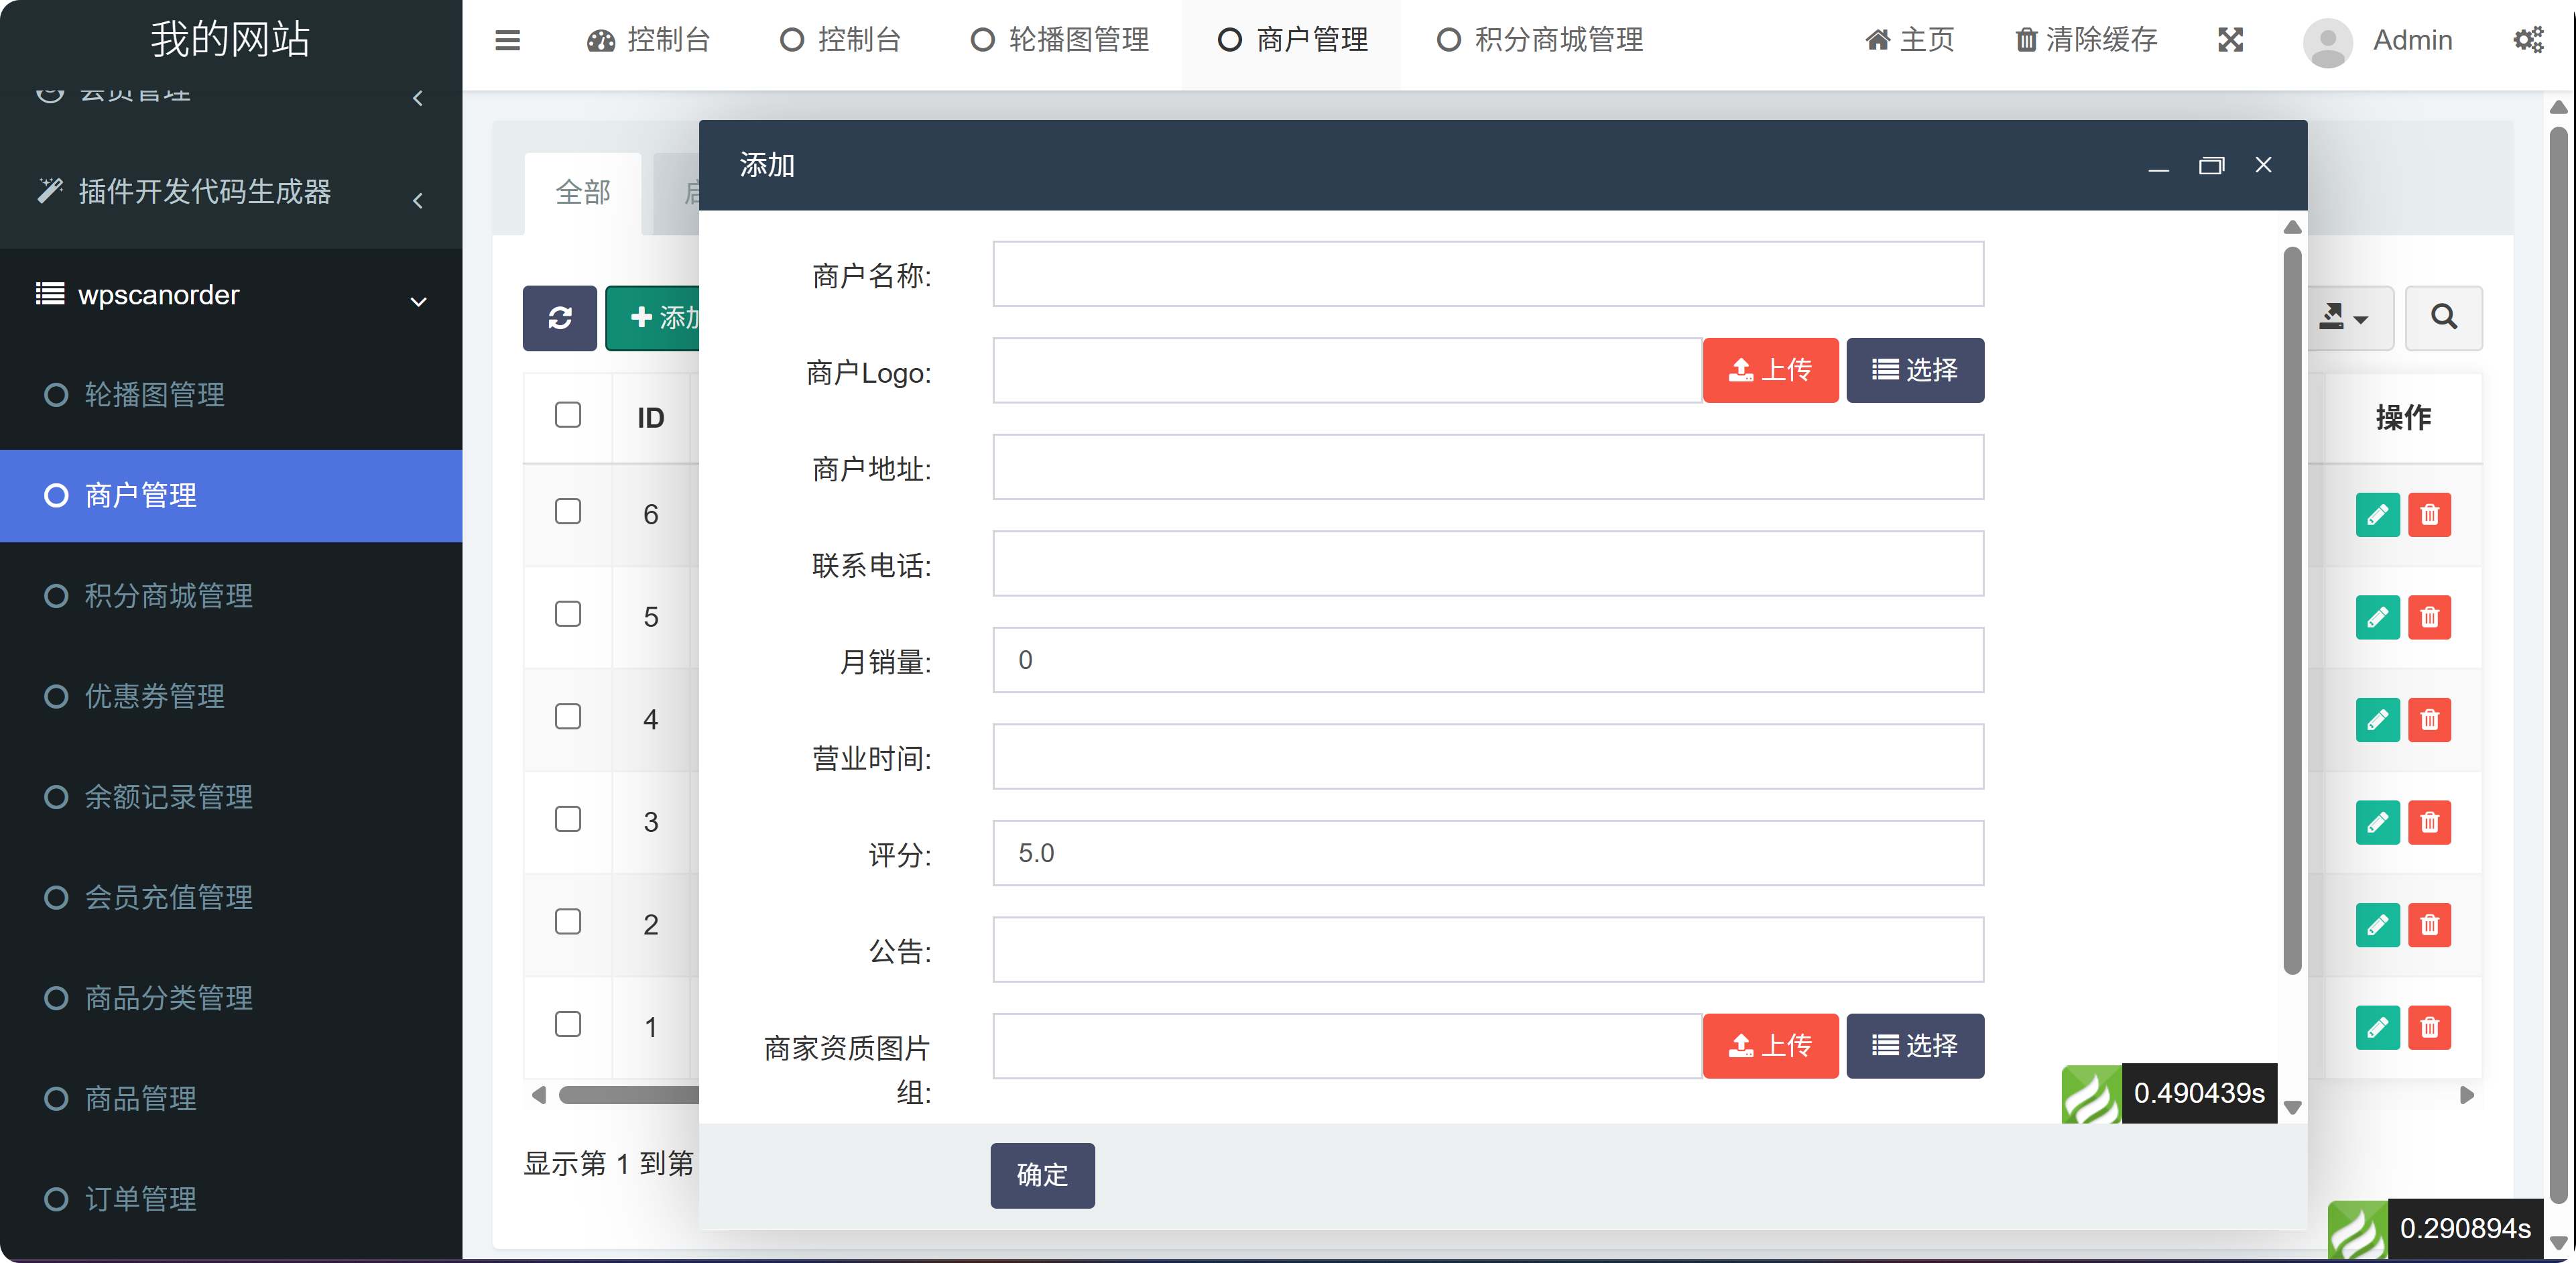This screenshot has height=1263, width=2576.
Task: Click the search magnifier icon
Action: [x=2443, y=318]
